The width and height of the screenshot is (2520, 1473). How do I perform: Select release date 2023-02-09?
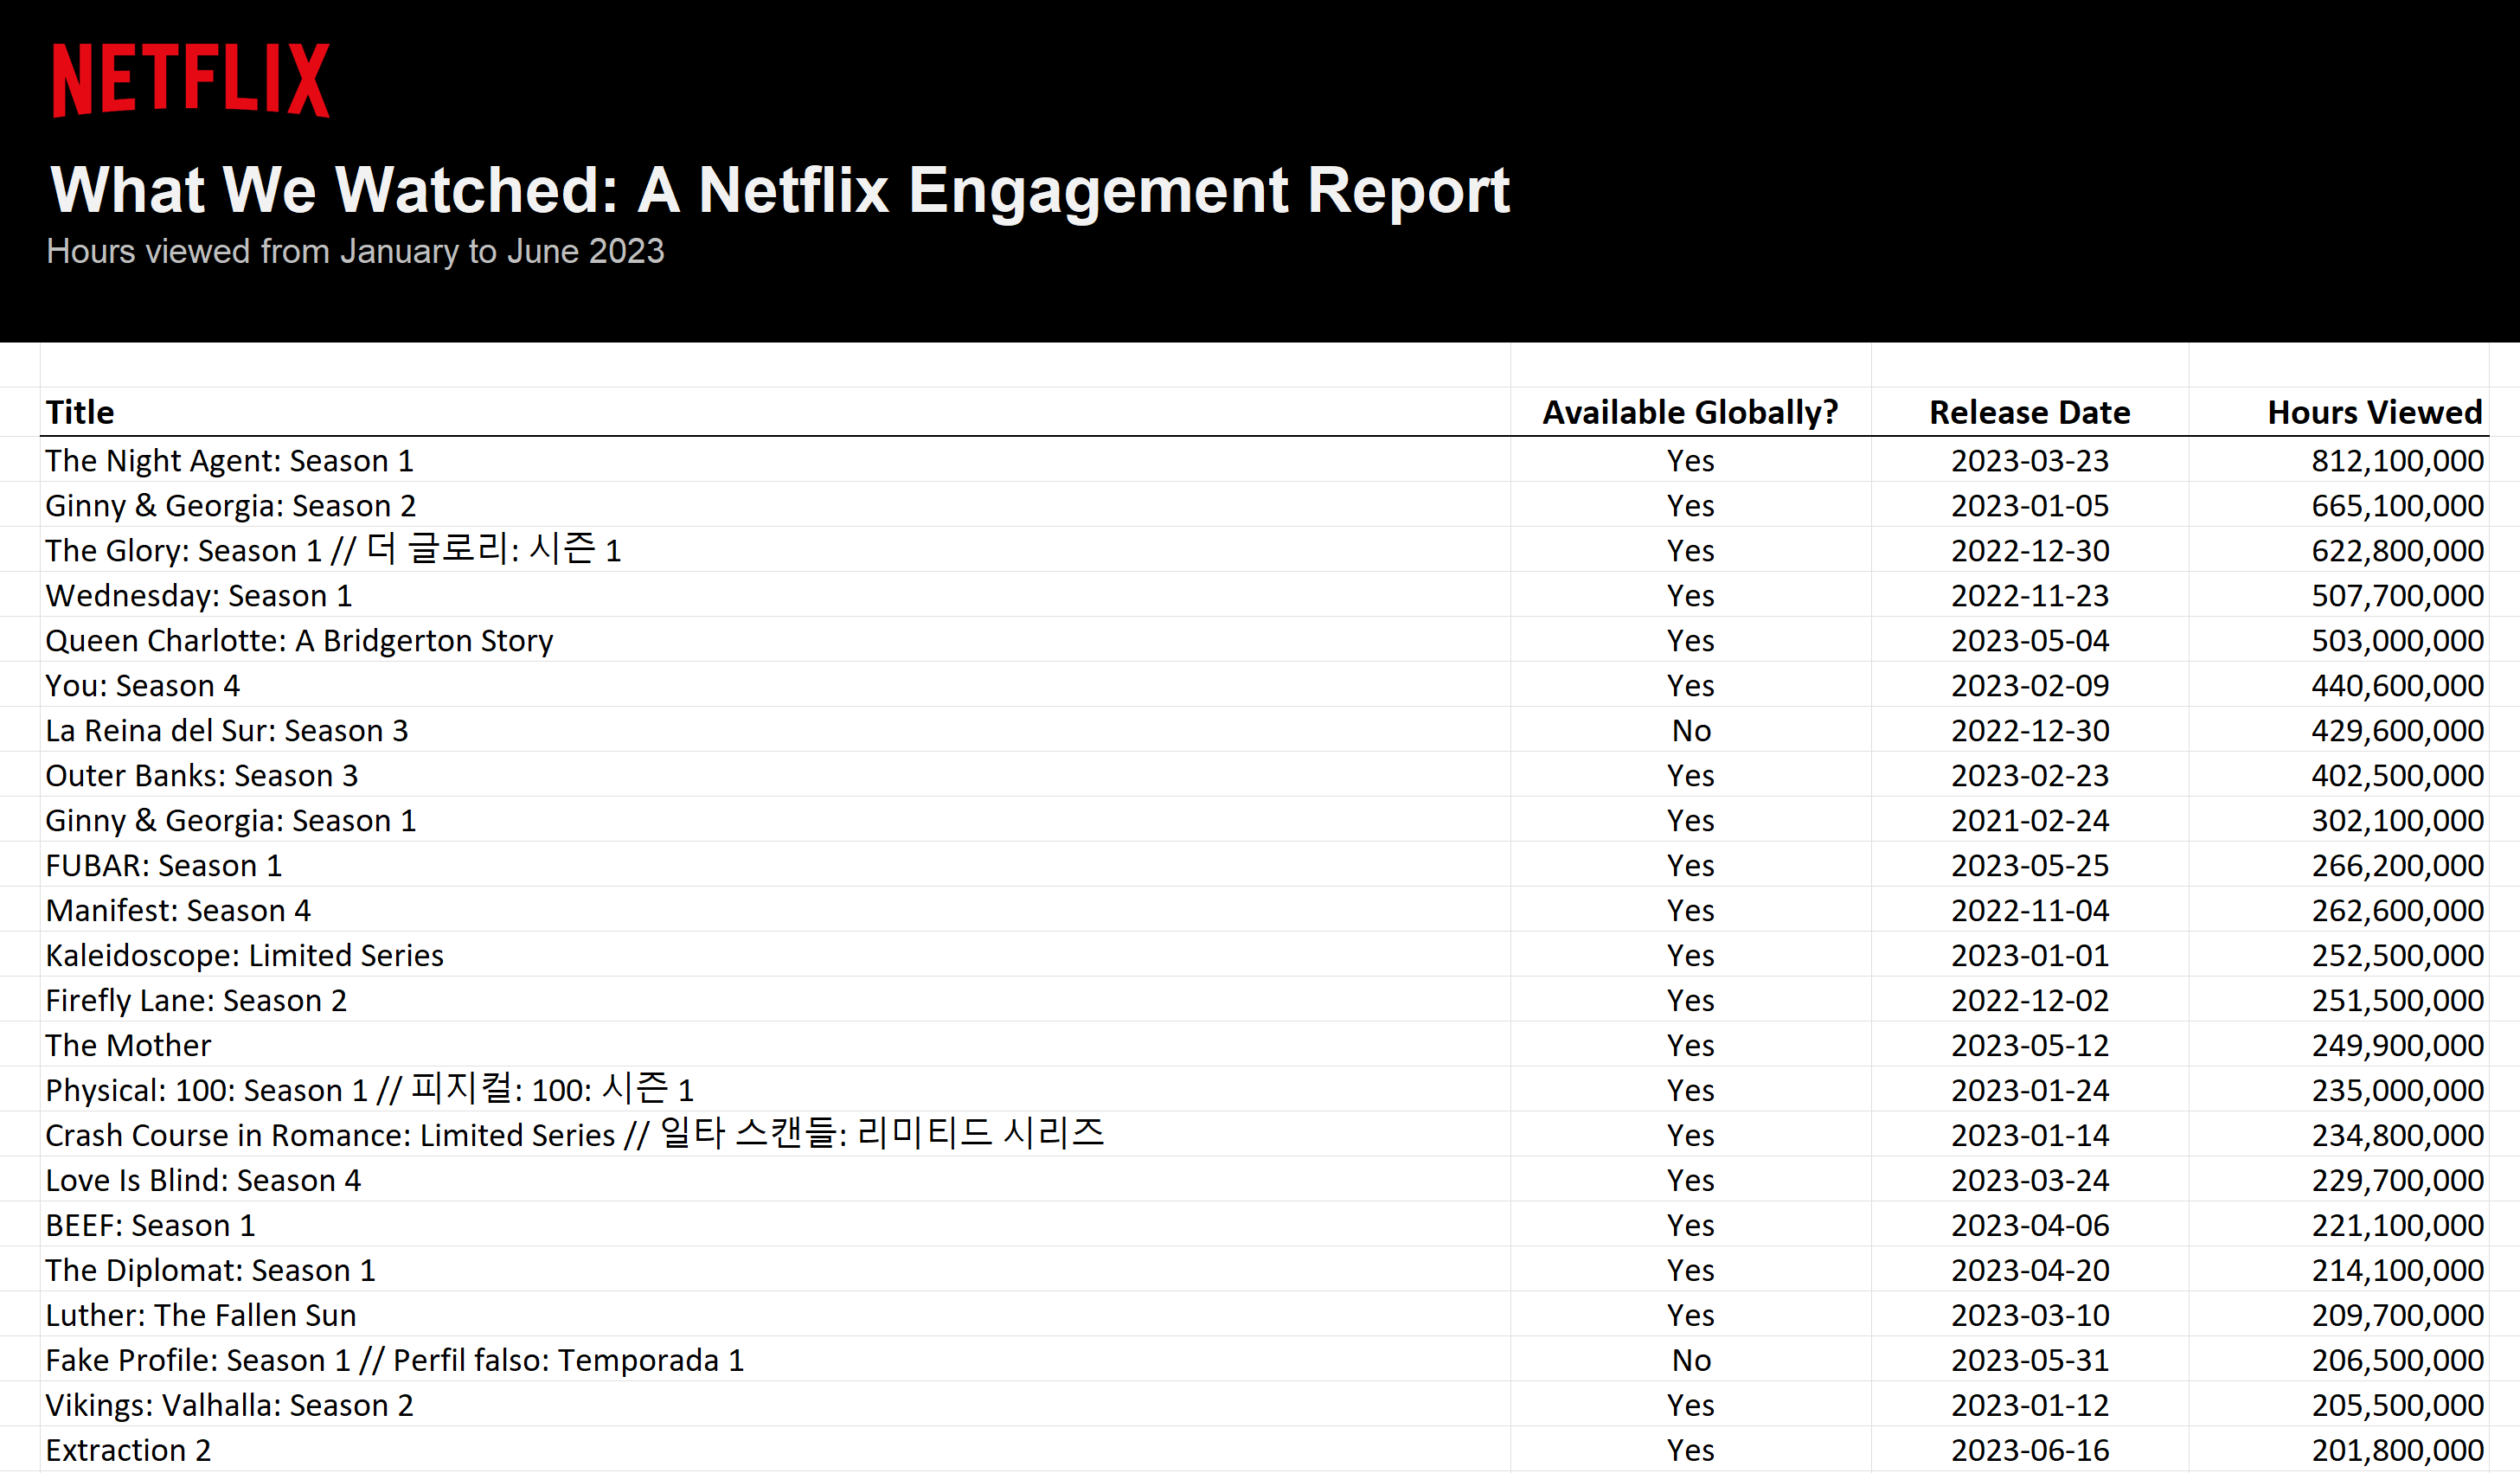[x=2030, y=686]
